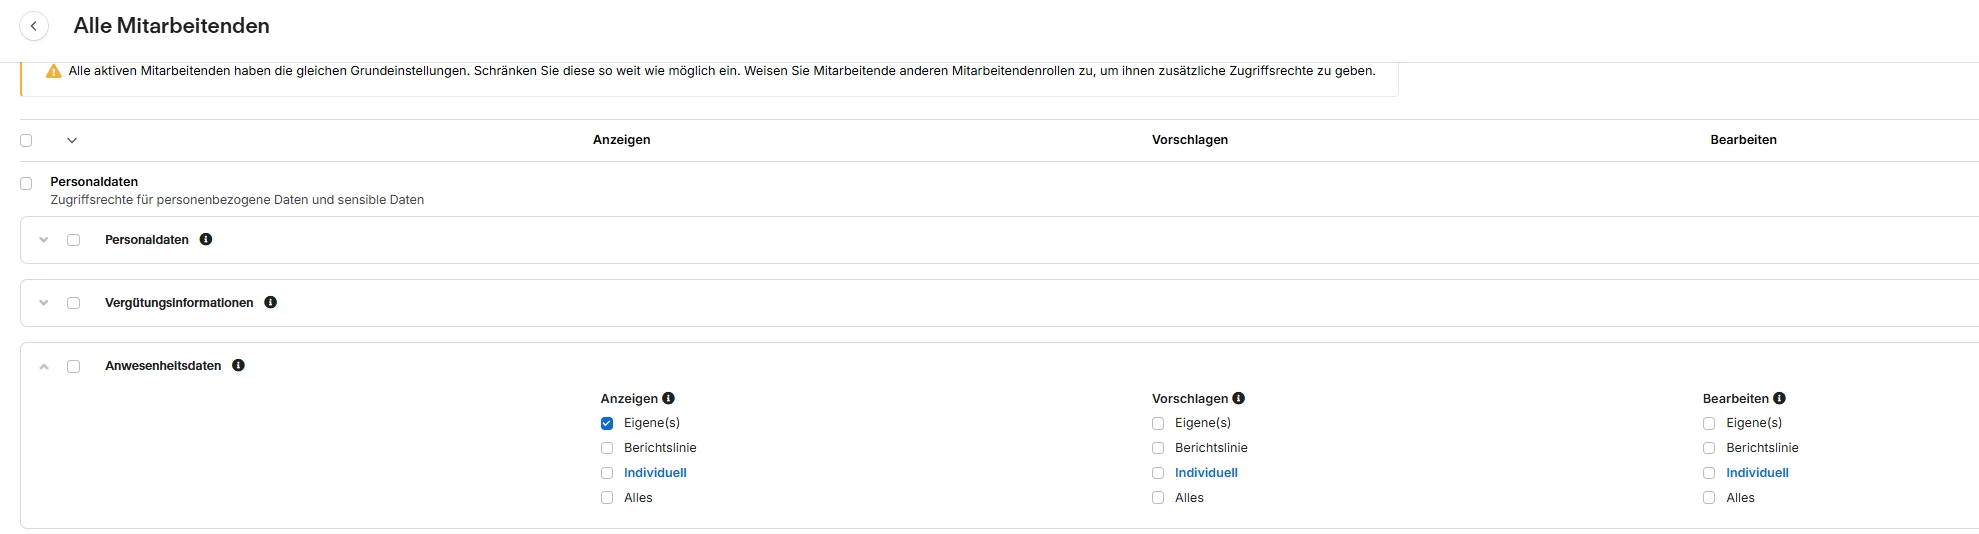Screen dimensions: 1979x534
Task: Check Individuell checkbox under Vorschlagen
Action: (1158, 473)
